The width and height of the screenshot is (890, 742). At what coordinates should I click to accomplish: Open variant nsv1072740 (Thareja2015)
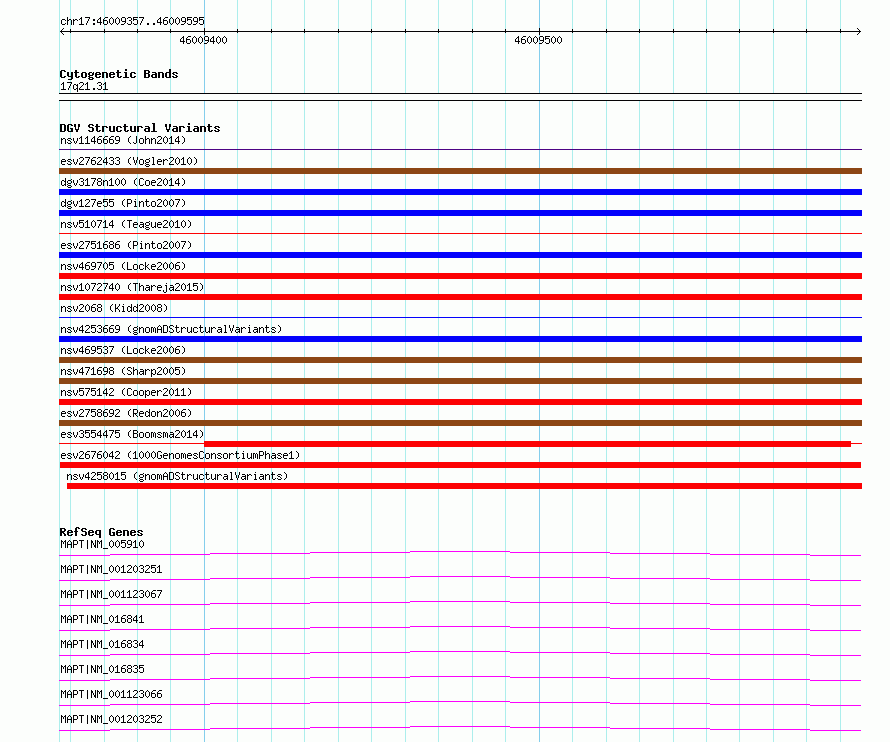132,287
